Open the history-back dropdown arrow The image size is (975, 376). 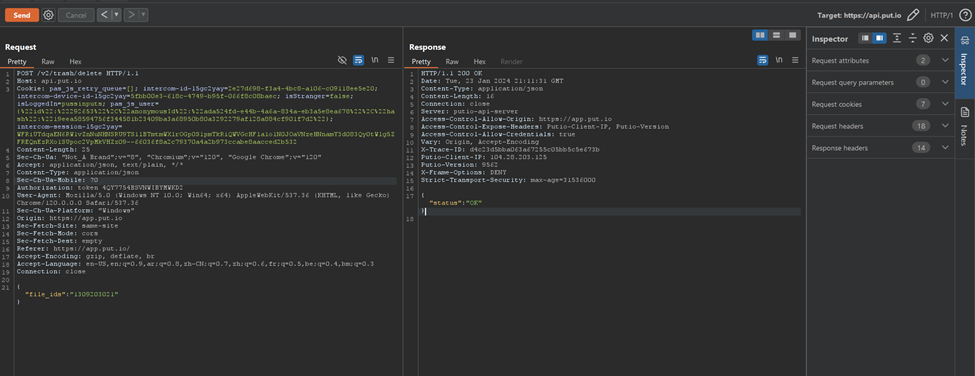point(116,14)
